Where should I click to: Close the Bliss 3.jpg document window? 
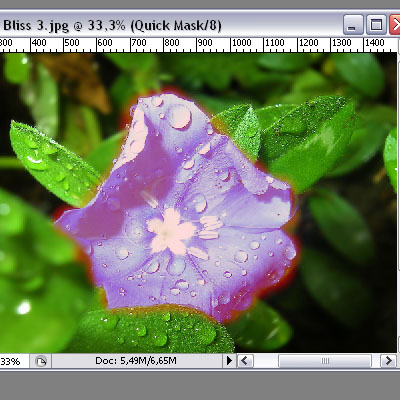coord(395,25)
